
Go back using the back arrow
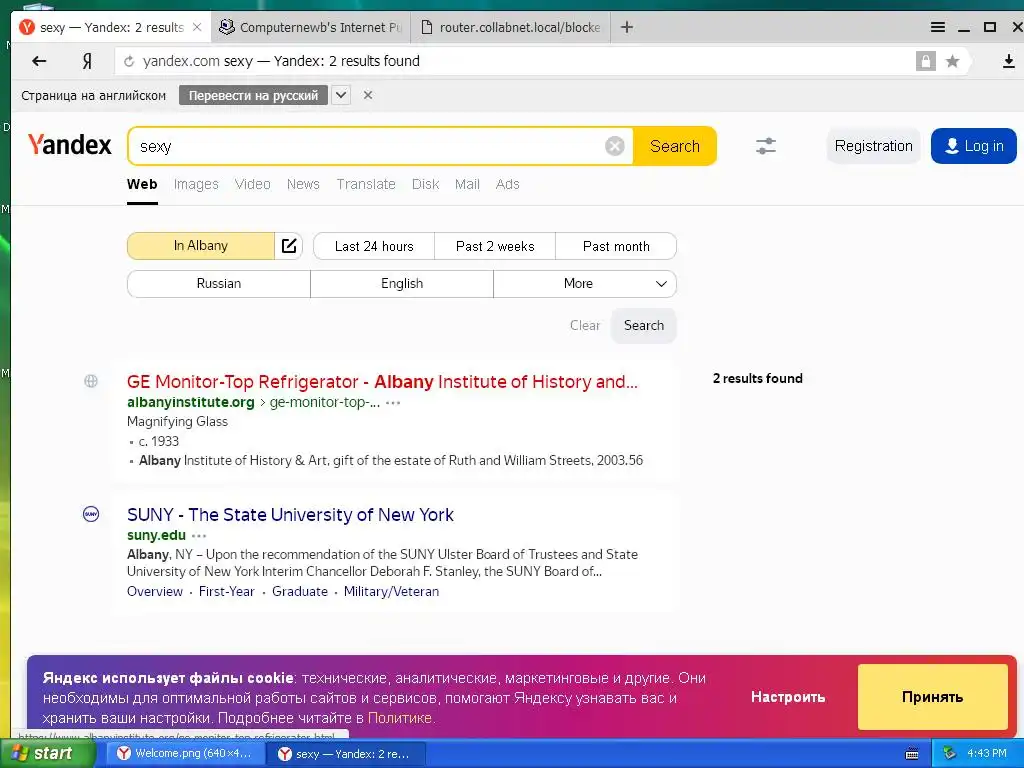click(x=39, y=61)
